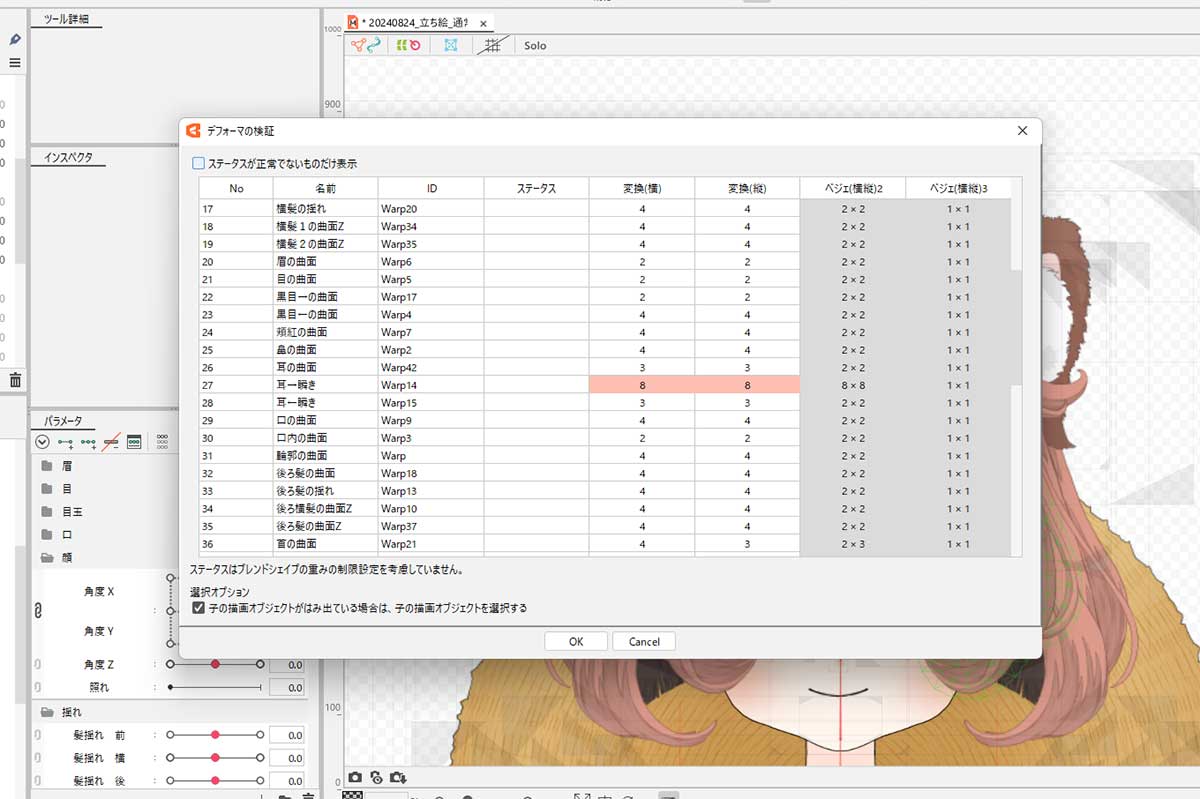1200x799 pixels.
Task: Click the camera snapshot icon below canvas
Action: coord(355,777)
